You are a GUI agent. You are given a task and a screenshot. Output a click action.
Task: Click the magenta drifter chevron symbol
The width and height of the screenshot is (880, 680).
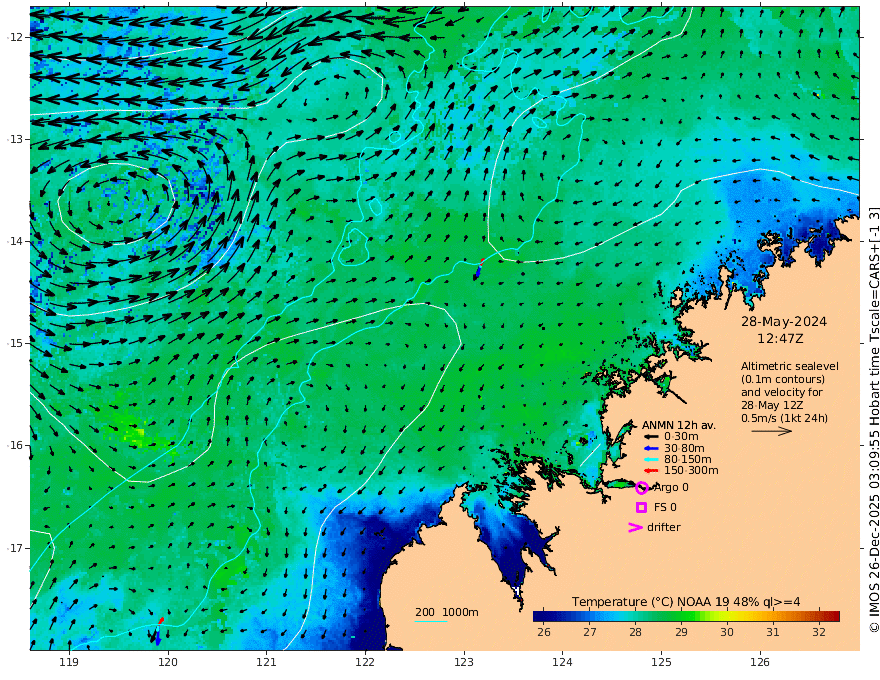(x=635, y=527)
